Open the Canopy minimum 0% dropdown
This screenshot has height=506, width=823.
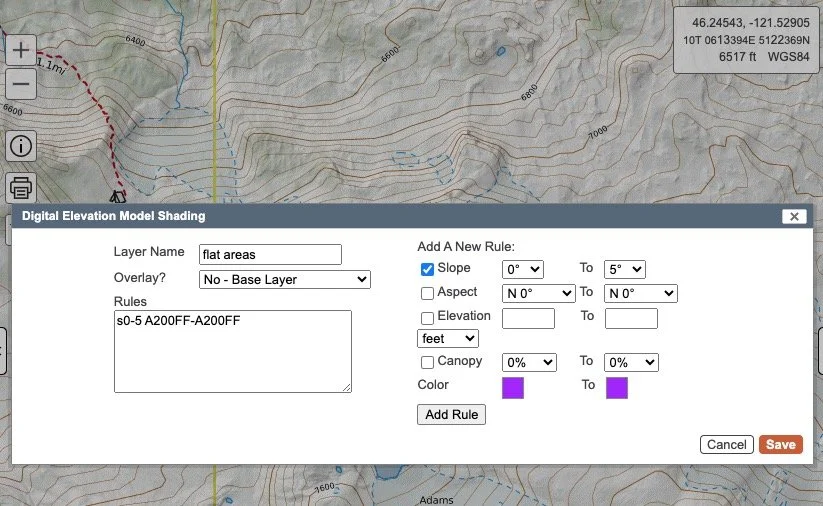pos(529,362)
